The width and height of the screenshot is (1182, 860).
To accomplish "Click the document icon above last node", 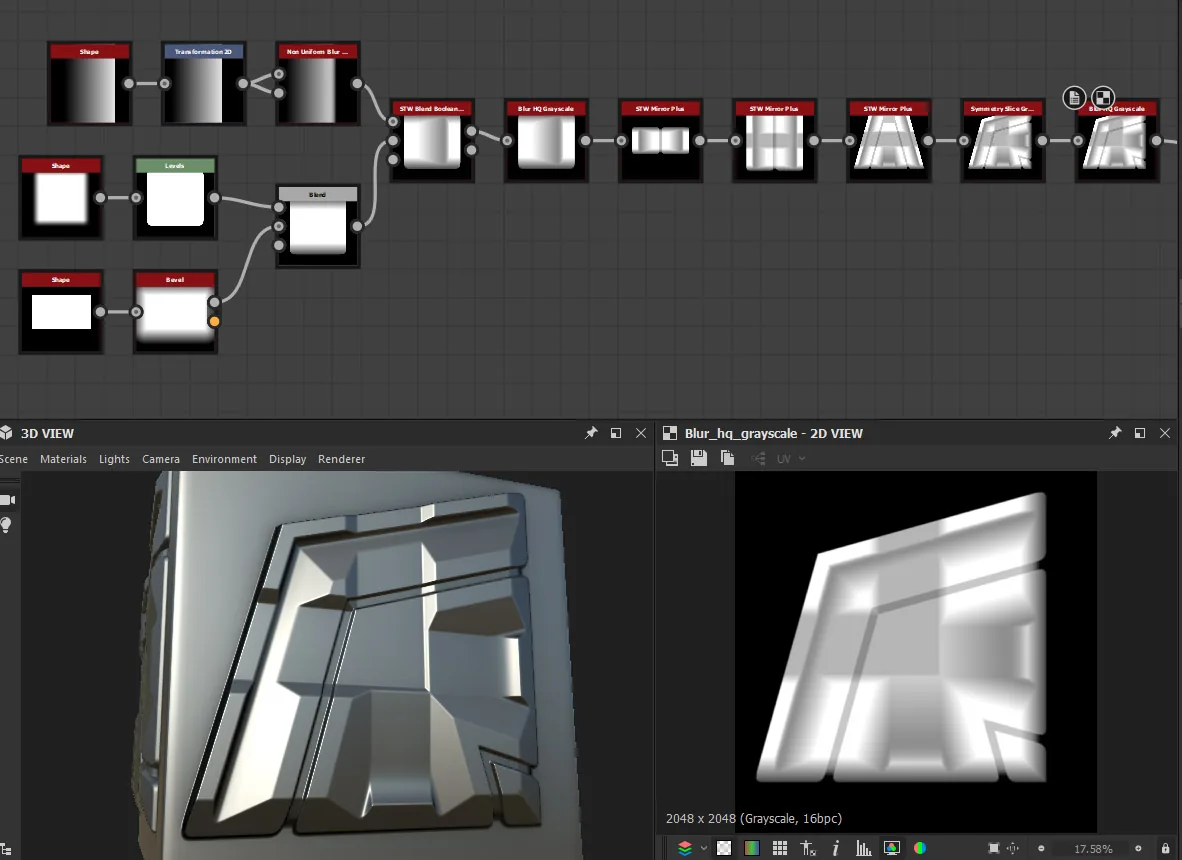I will click(1074, 97).
